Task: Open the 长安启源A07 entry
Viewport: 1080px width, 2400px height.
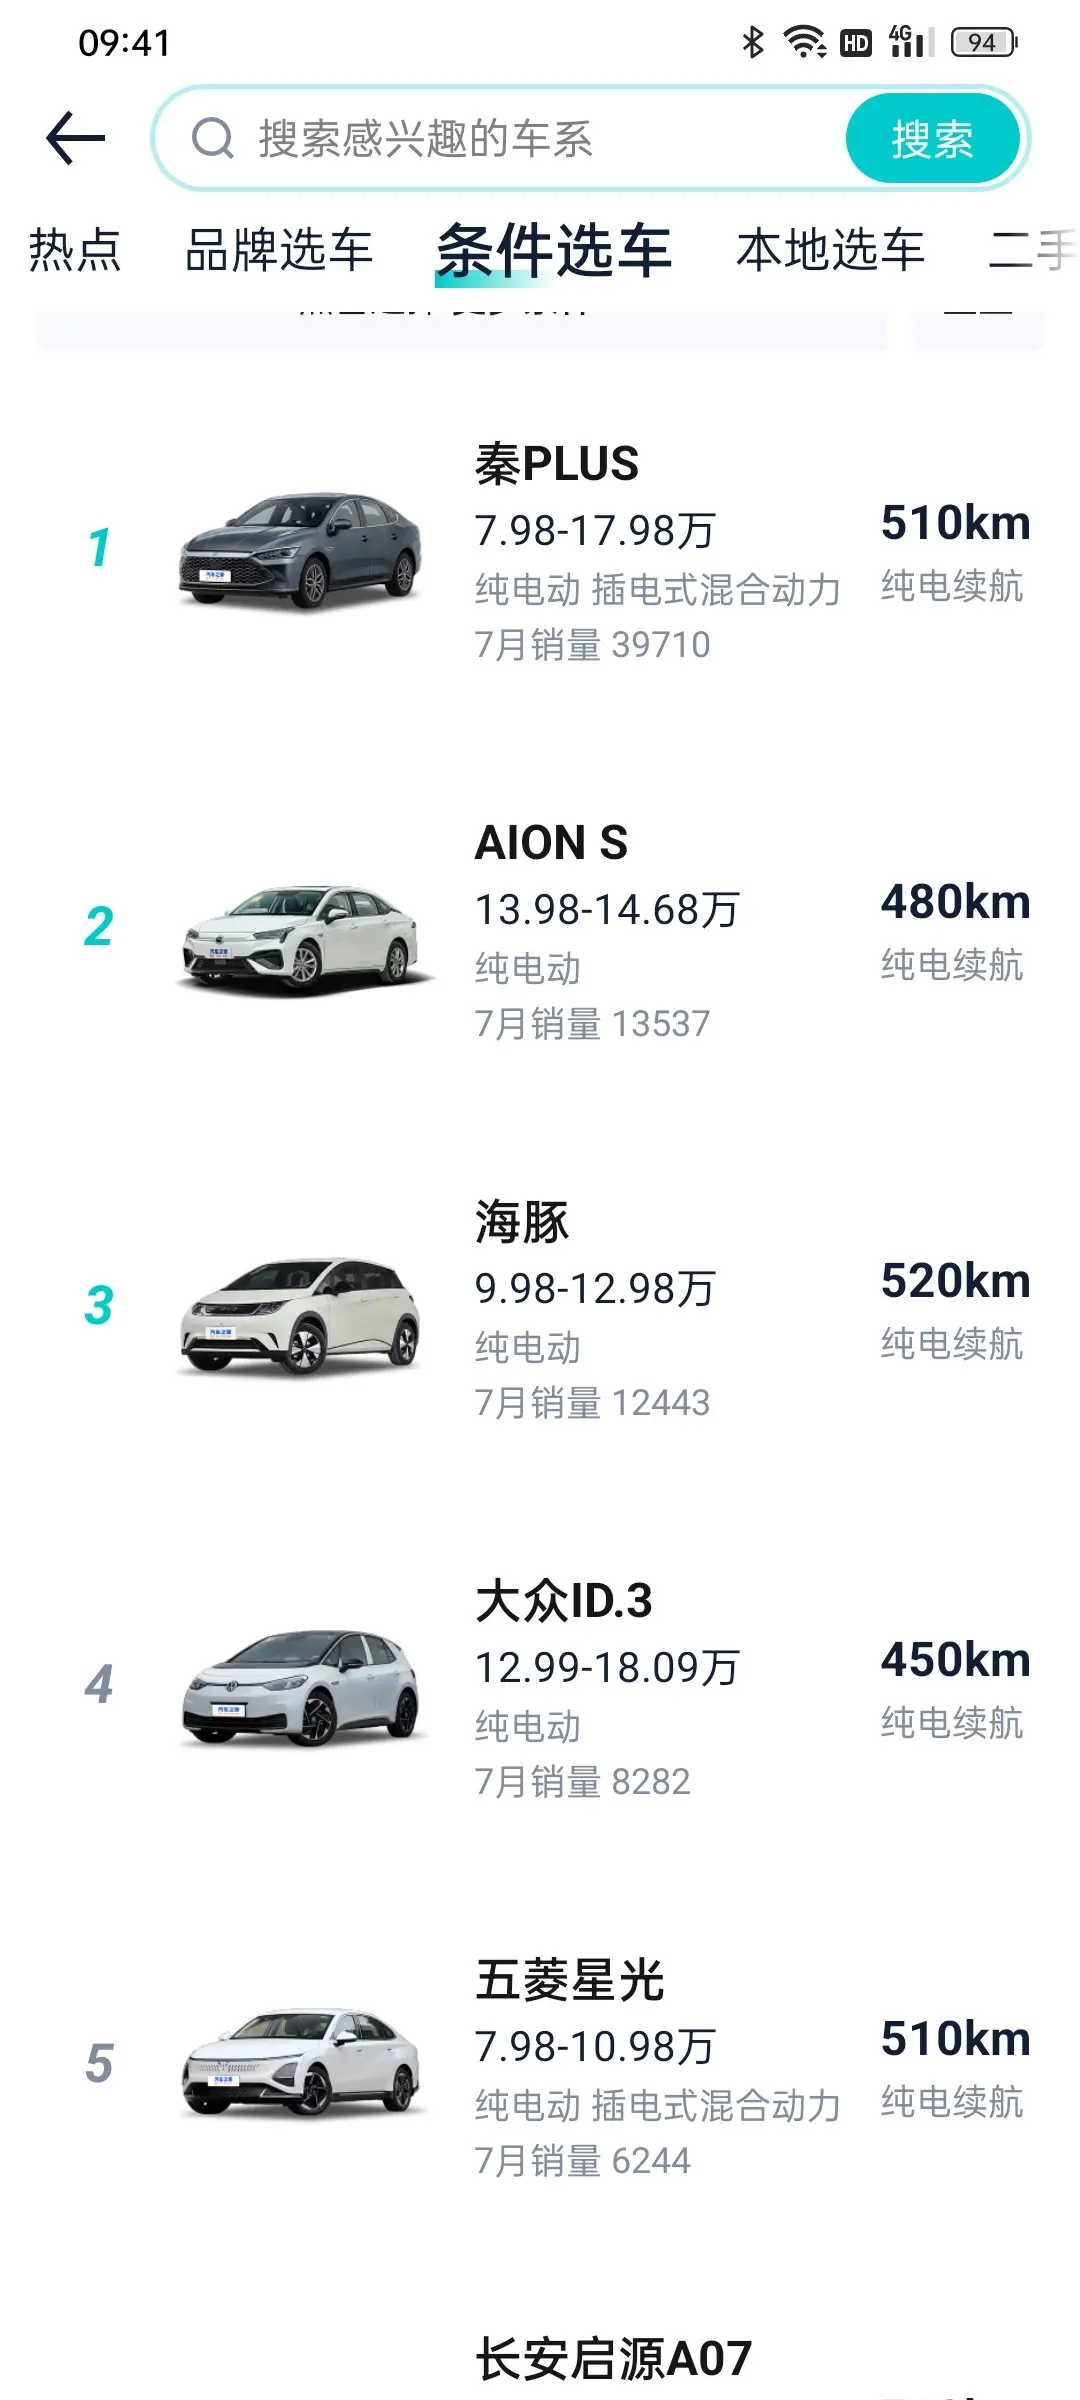Action: (x=613, y=2358)
